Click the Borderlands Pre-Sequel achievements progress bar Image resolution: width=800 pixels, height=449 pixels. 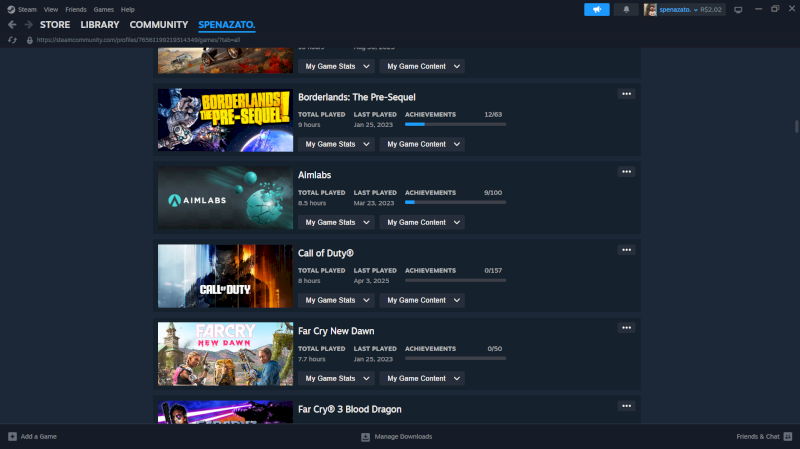pos(455,125)
